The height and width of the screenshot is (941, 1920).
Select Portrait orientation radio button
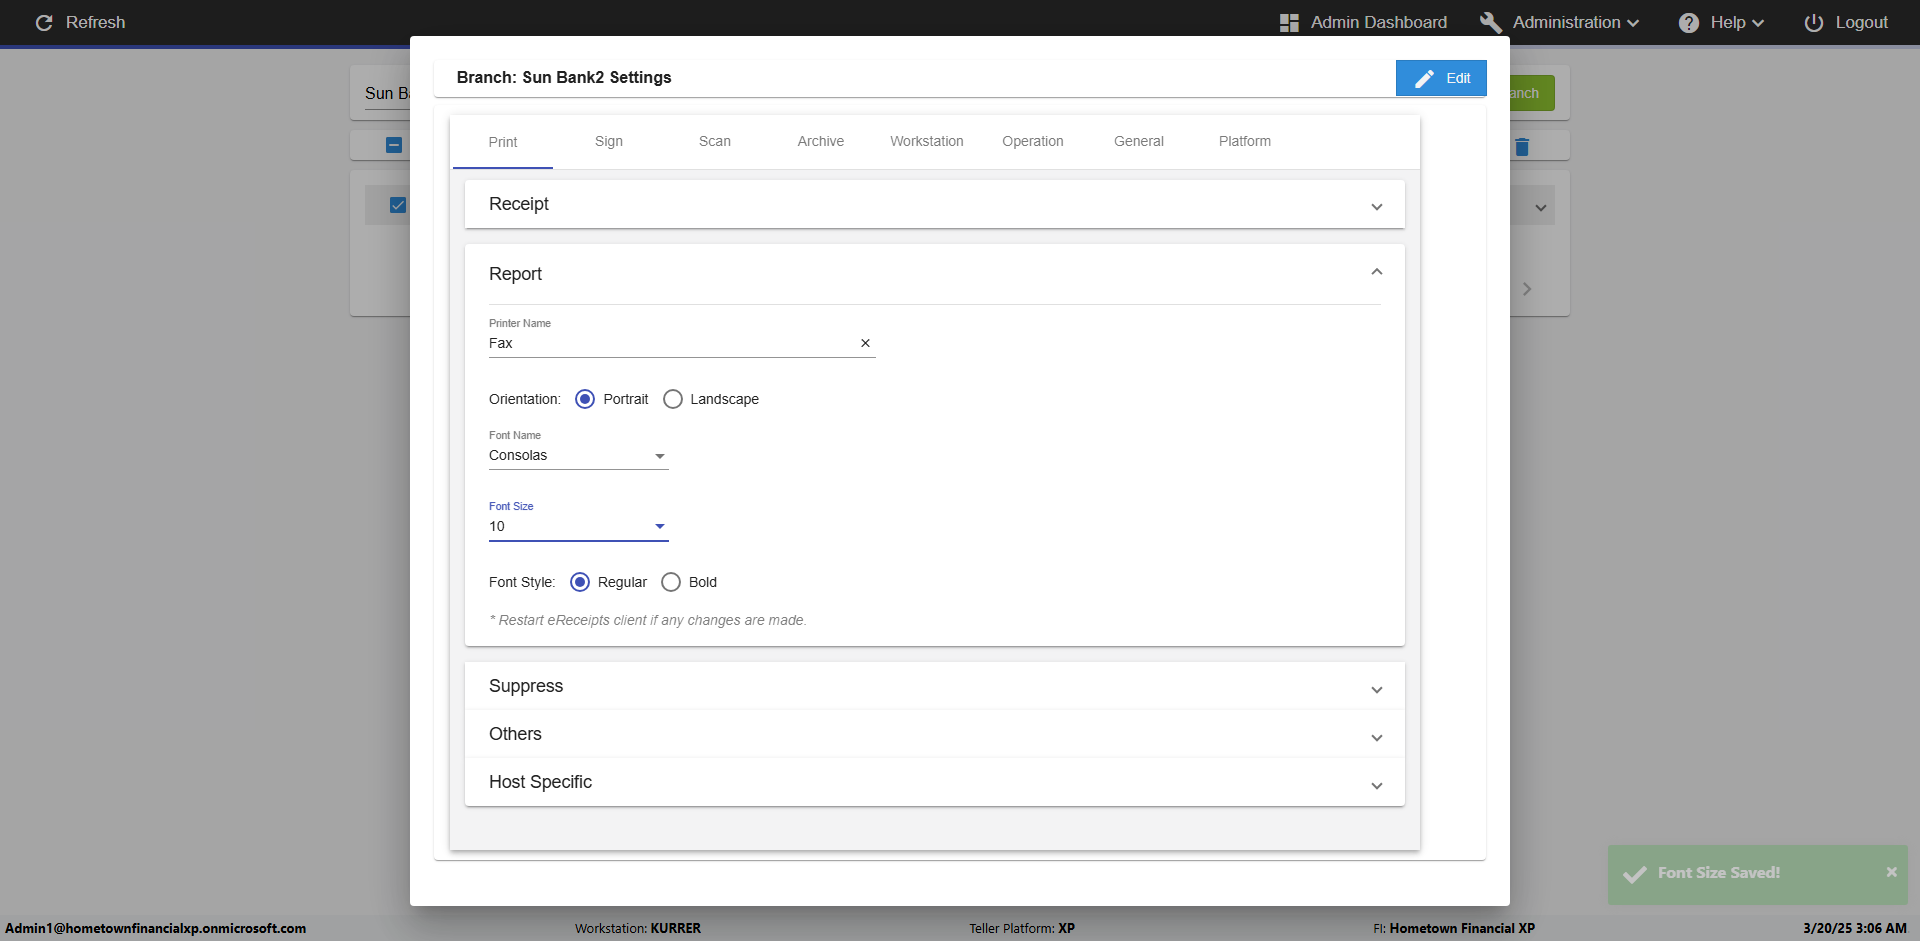(585, 399)
